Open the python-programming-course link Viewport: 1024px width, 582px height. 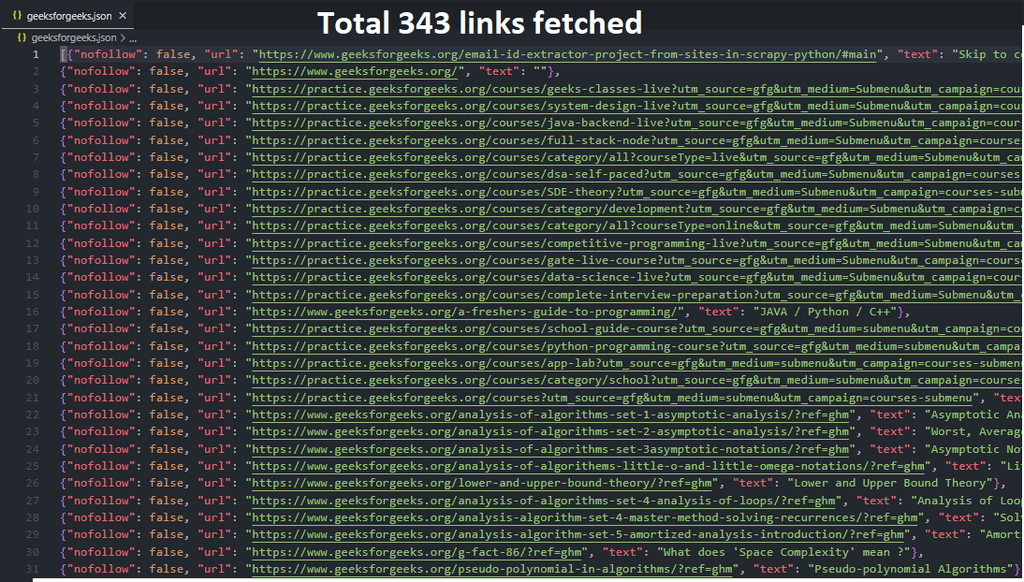[x=637, y=346]
